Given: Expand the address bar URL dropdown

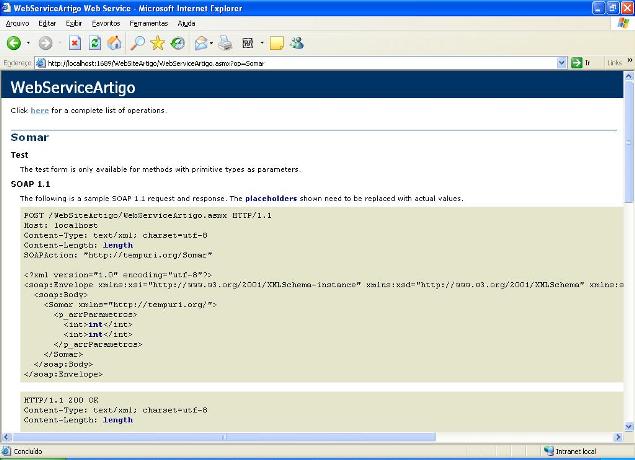Looking at the screenshot, I should (x=562, y=62).
